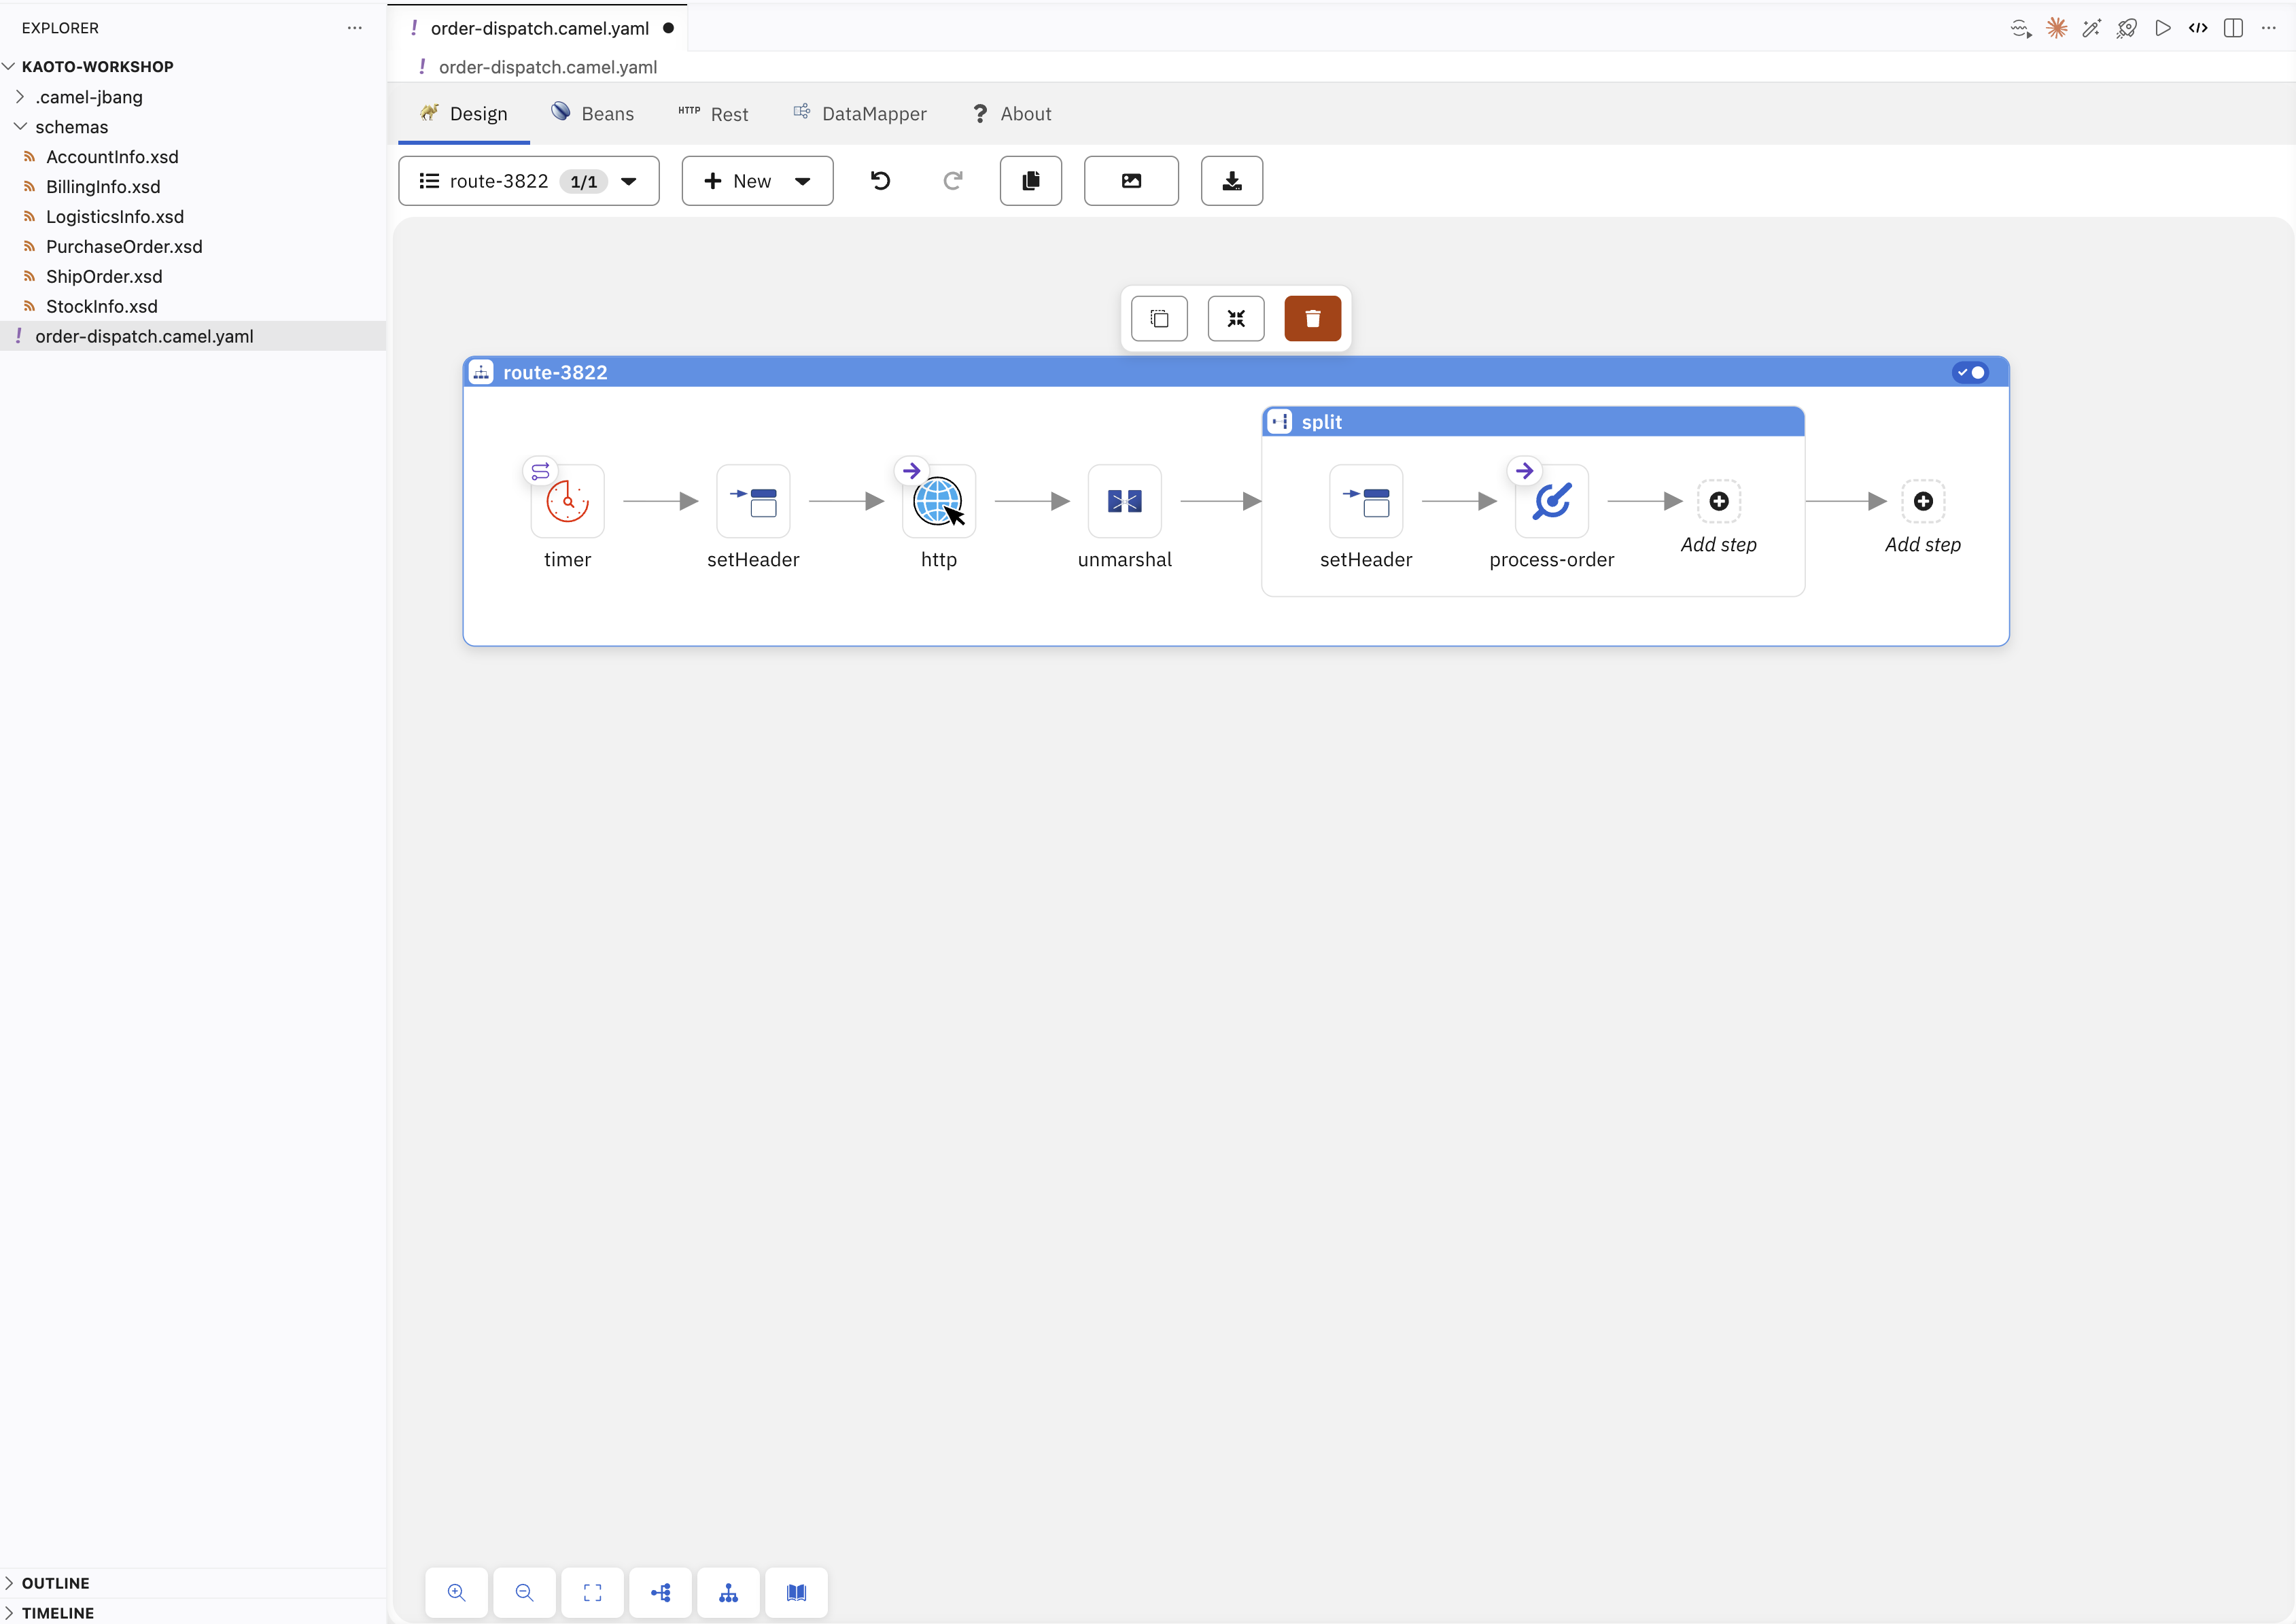The width and height of the screenshot is (2296, 1624).
Task: Select the unmarshal node icon
Action: [1124, 501]
